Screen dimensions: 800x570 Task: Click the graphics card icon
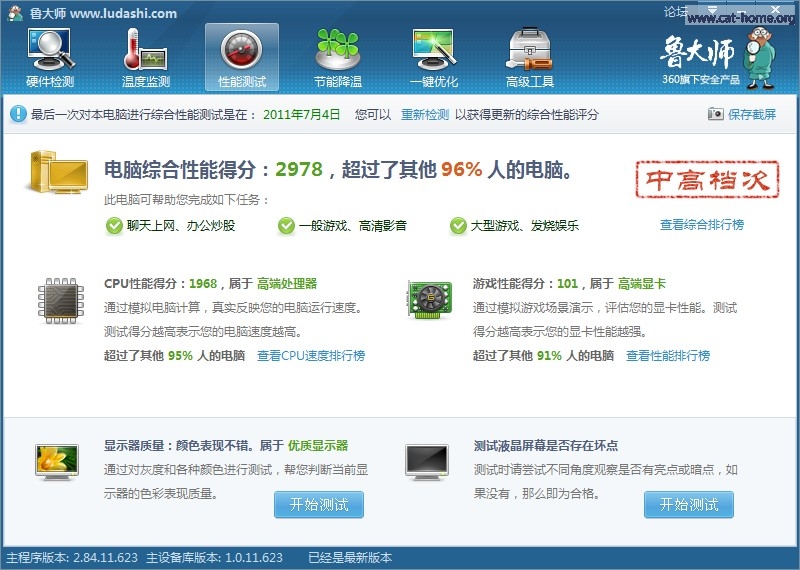[430, 299]
